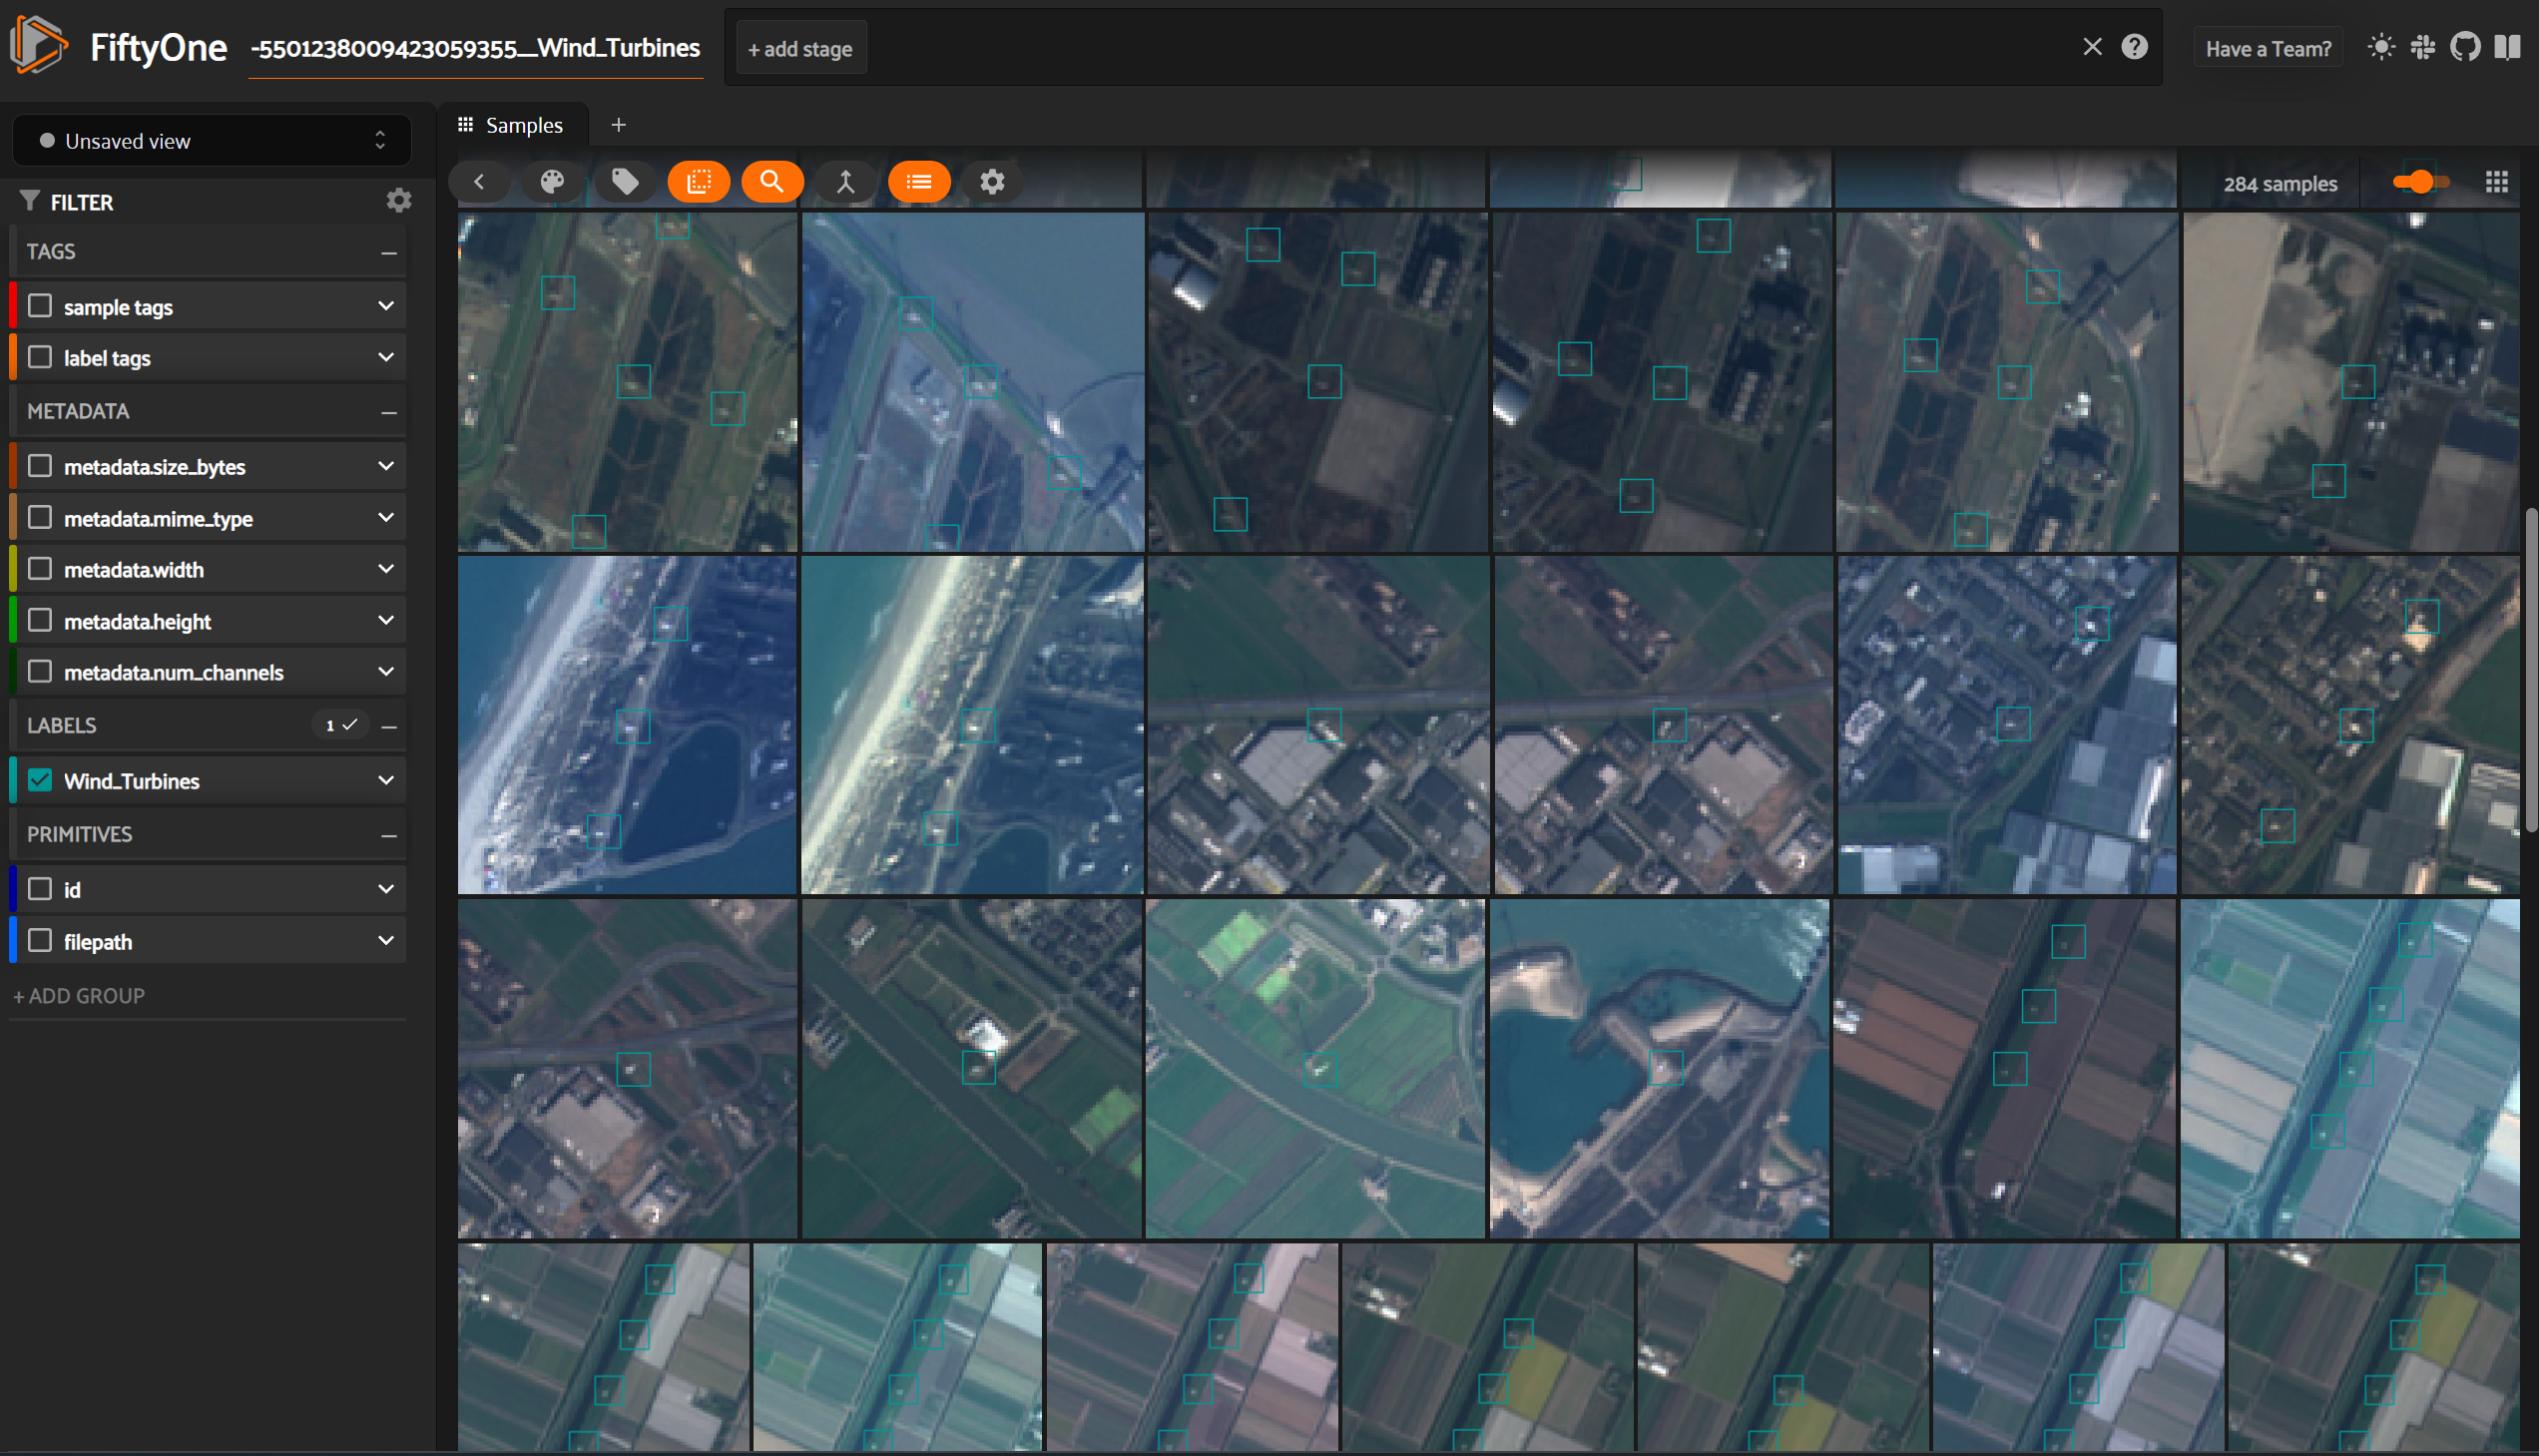Click the 284 samples count
The image size is (2539, 1456).
point(2280,184)
